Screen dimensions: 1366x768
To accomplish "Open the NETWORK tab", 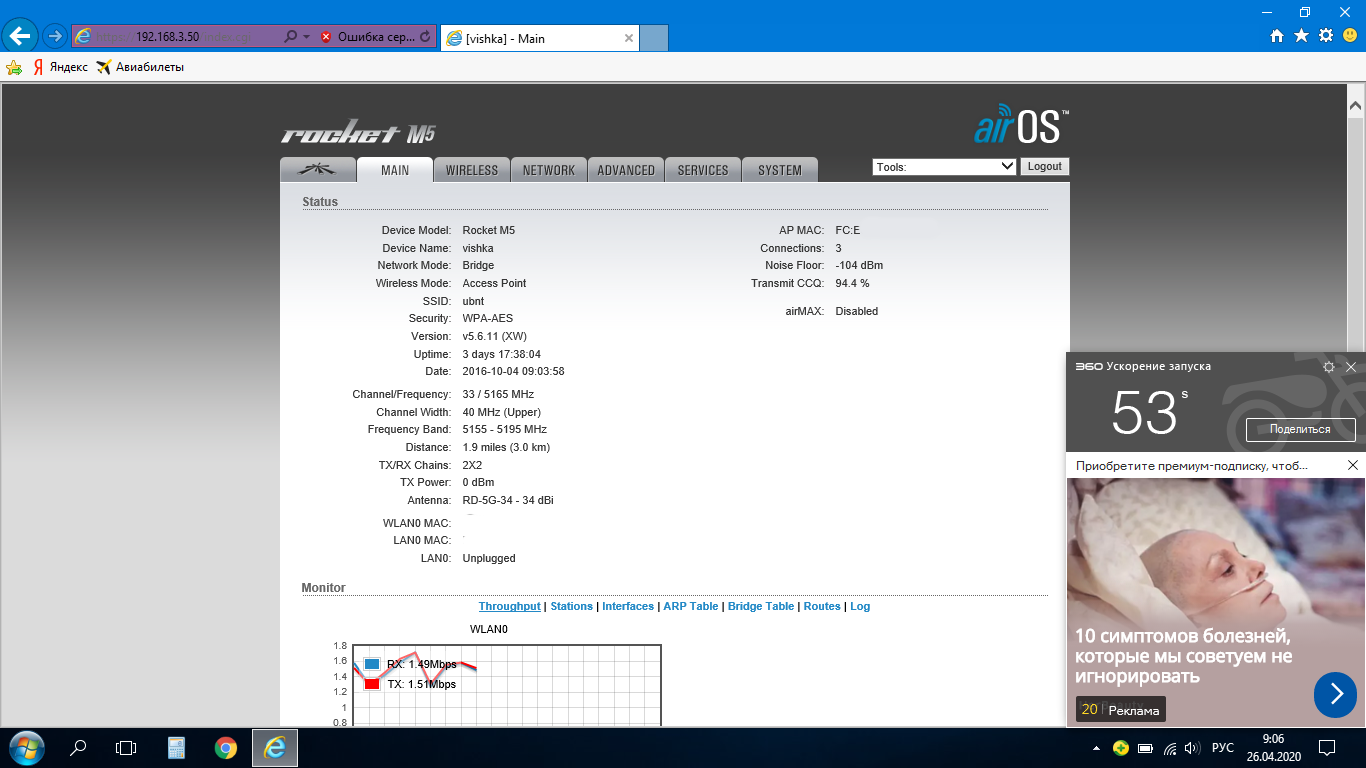I will 549,170.
